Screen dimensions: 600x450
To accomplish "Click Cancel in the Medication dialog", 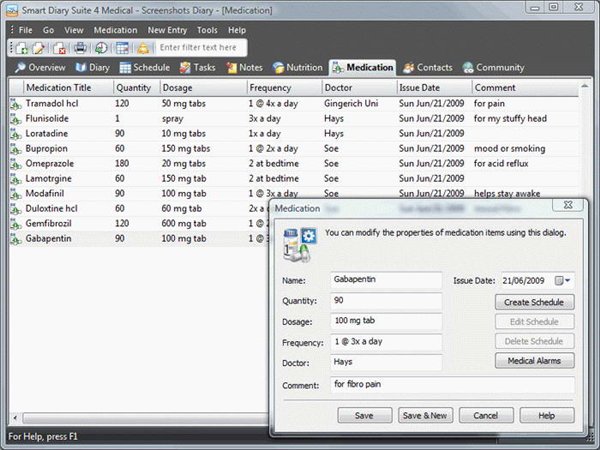I will [x=486, y=416].
